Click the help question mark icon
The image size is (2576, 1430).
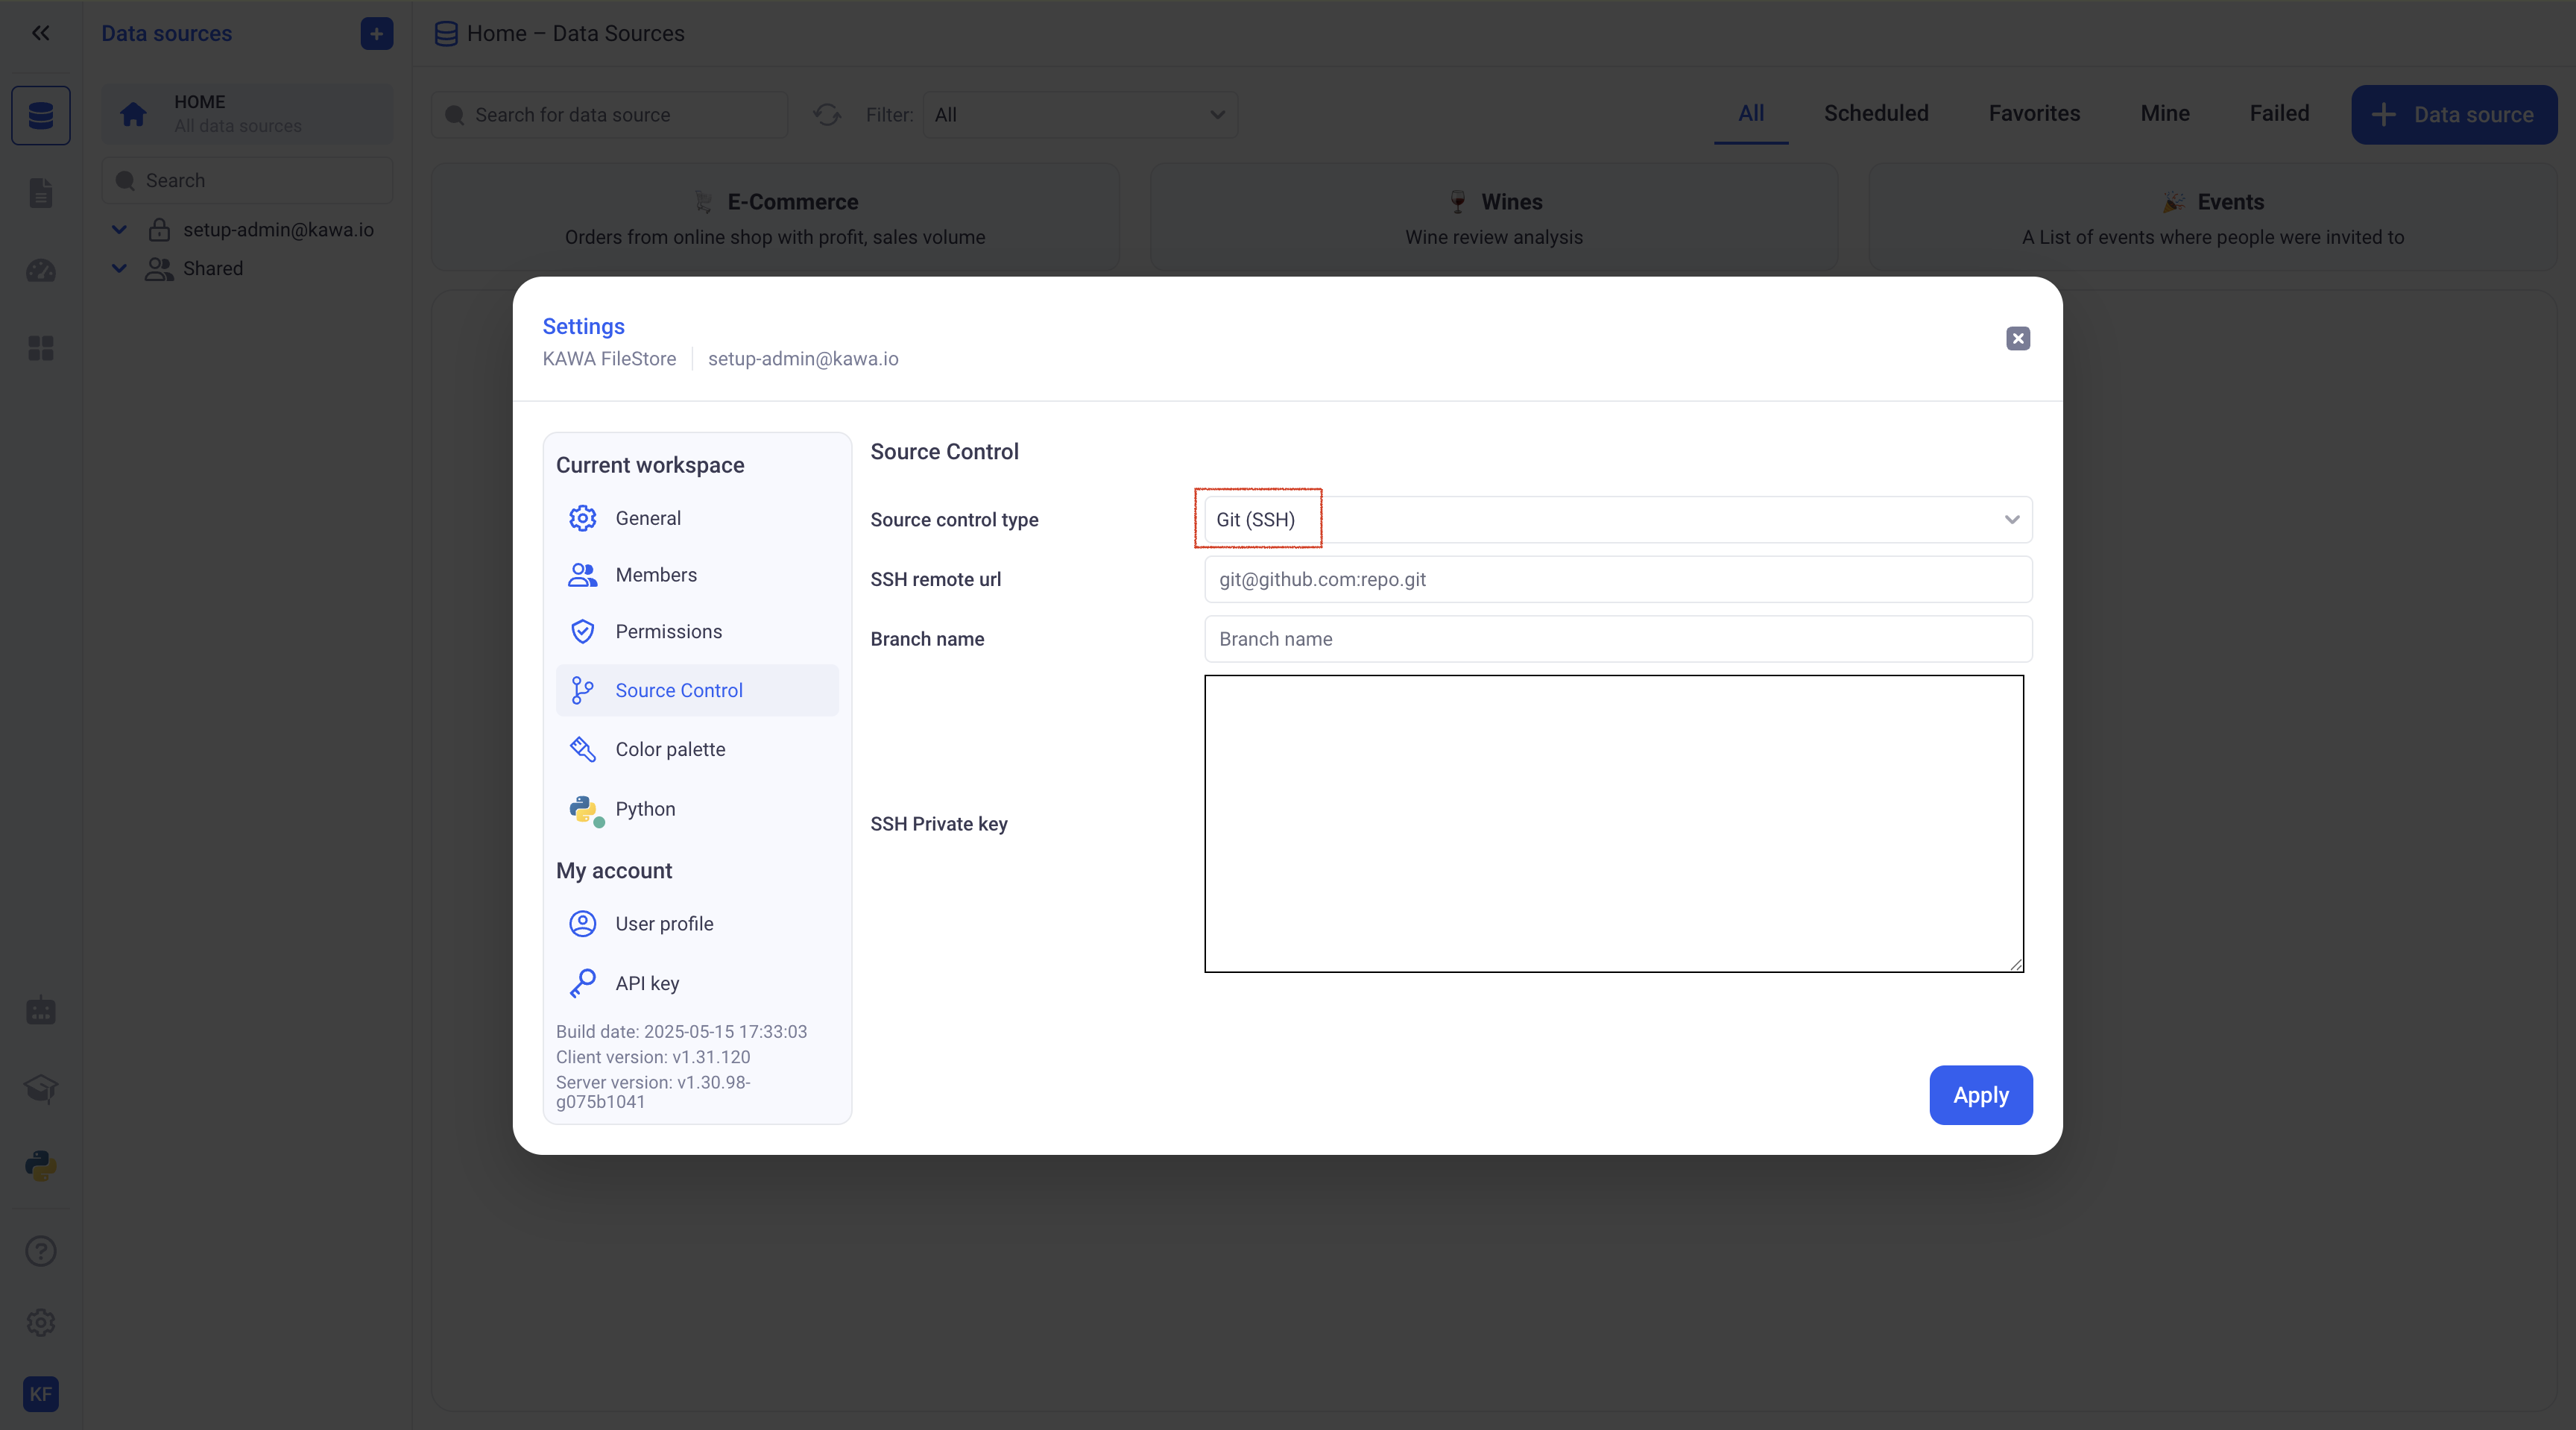(x=40, y=1250)
